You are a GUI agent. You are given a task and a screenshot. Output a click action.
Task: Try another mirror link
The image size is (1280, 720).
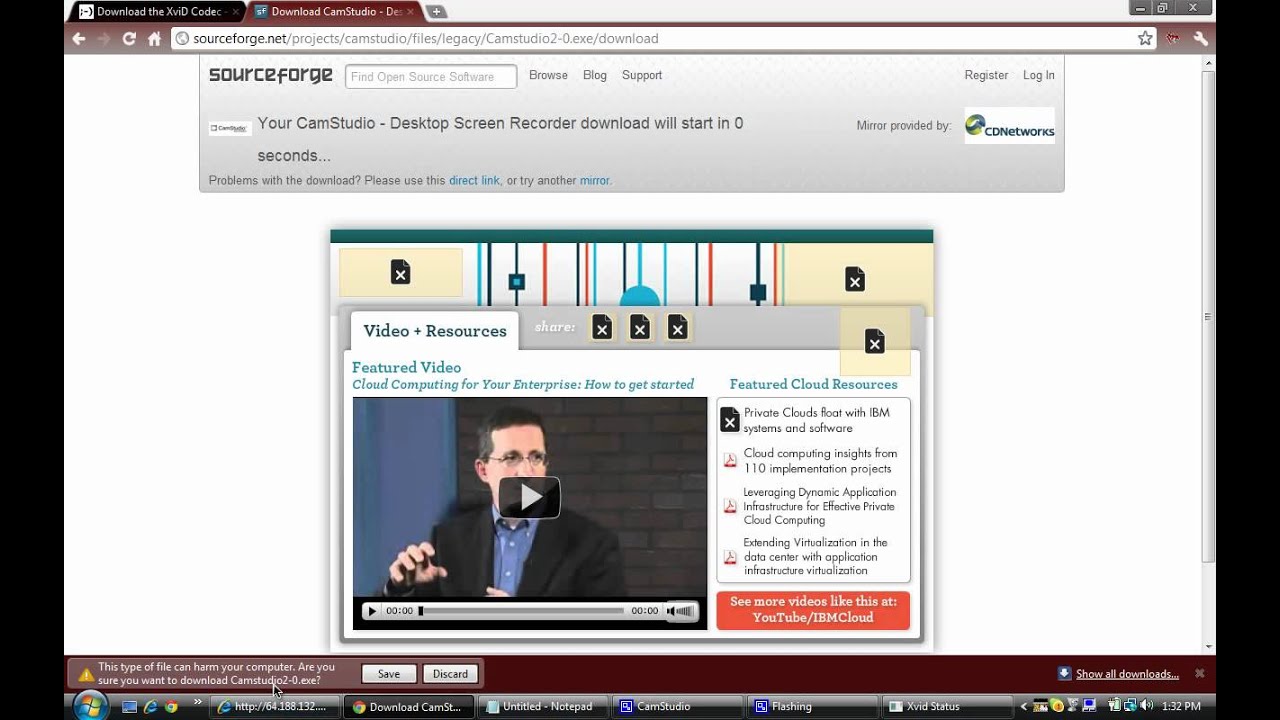click(x=594, y=181)
